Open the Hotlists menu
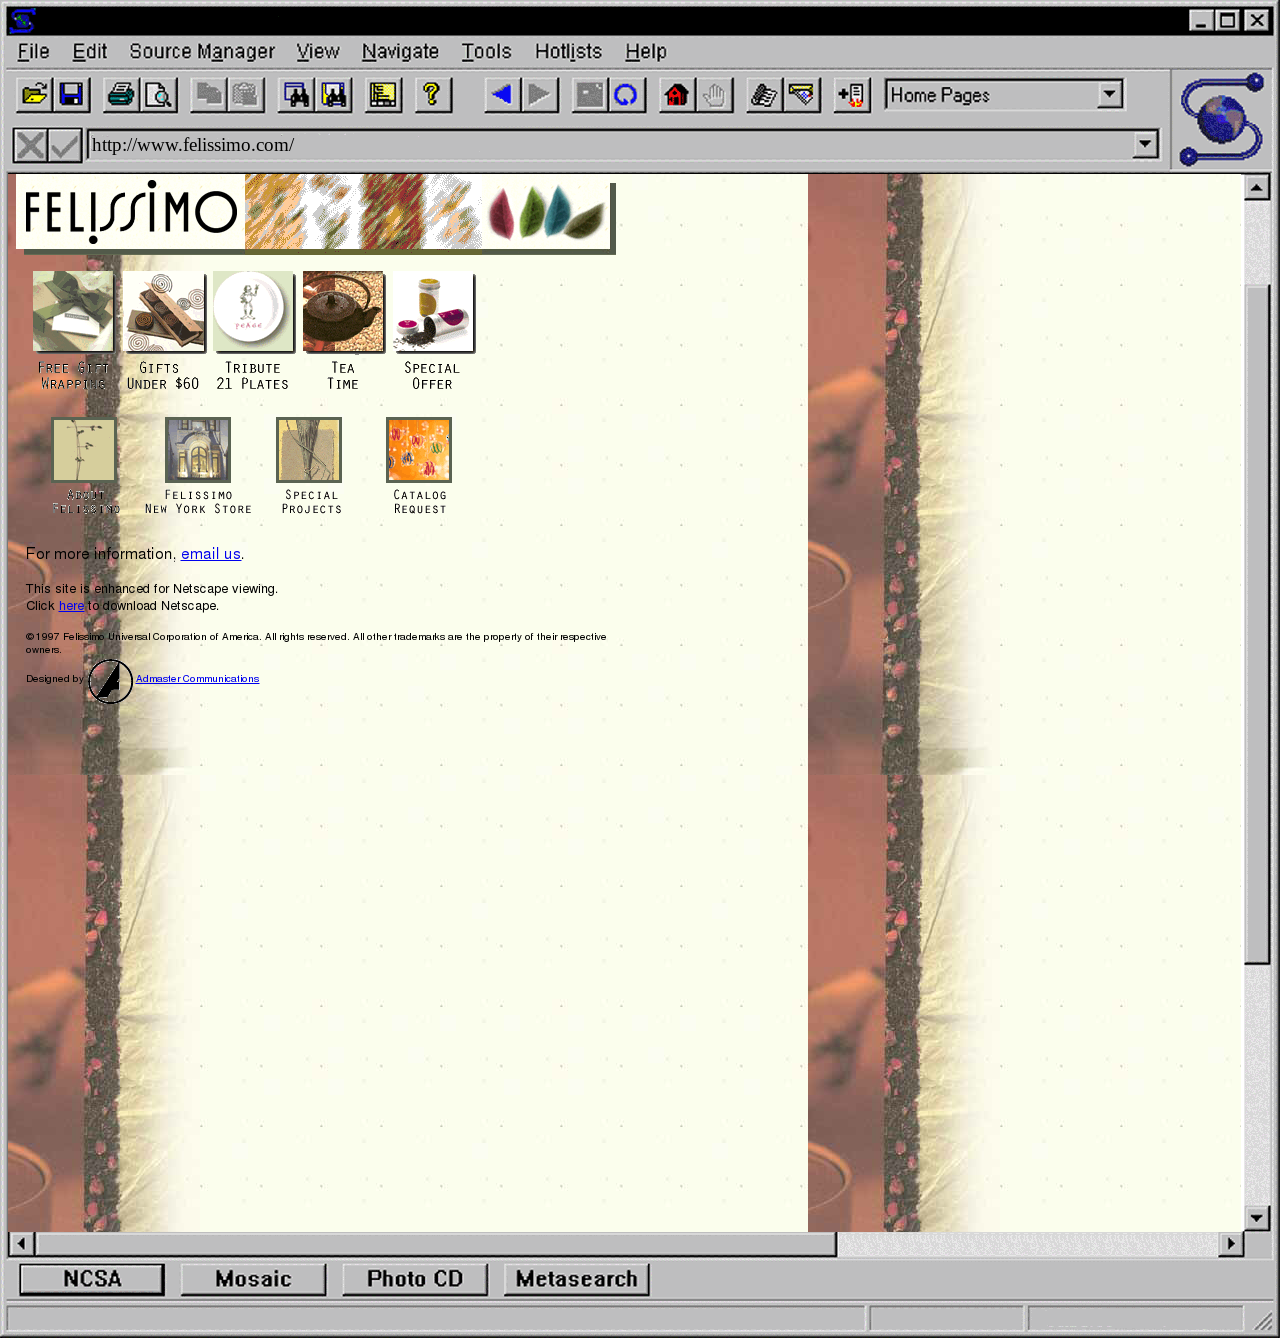Viewport: 1280px width, 1338px height. (568, 51)
